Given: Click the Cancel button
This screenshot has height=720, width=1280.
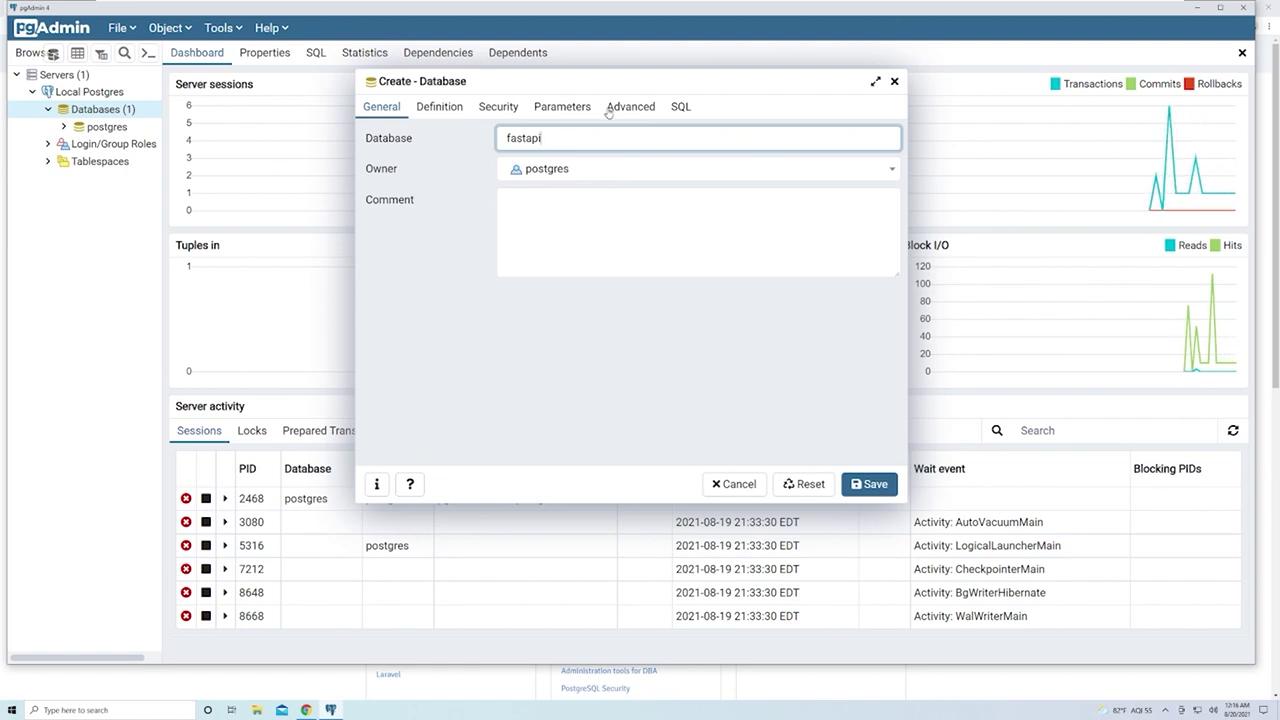Looking at the screenshot, I should [734, 484].
